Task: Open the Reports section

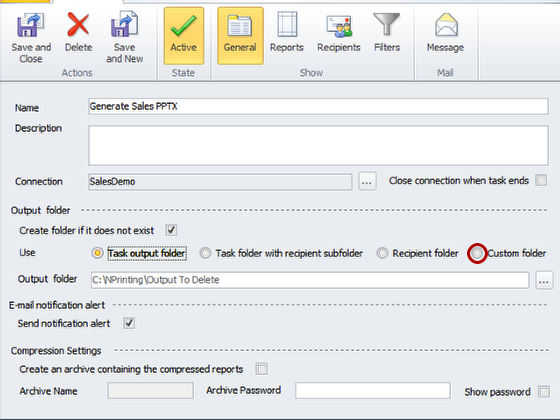Action: 286,33
